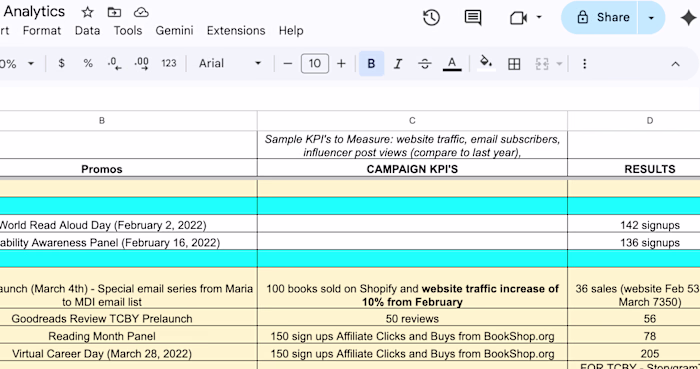The width and height of the screenshot is (700, 369).
Task: Open the Gemini menu
Action: click(x=174, y=30)
